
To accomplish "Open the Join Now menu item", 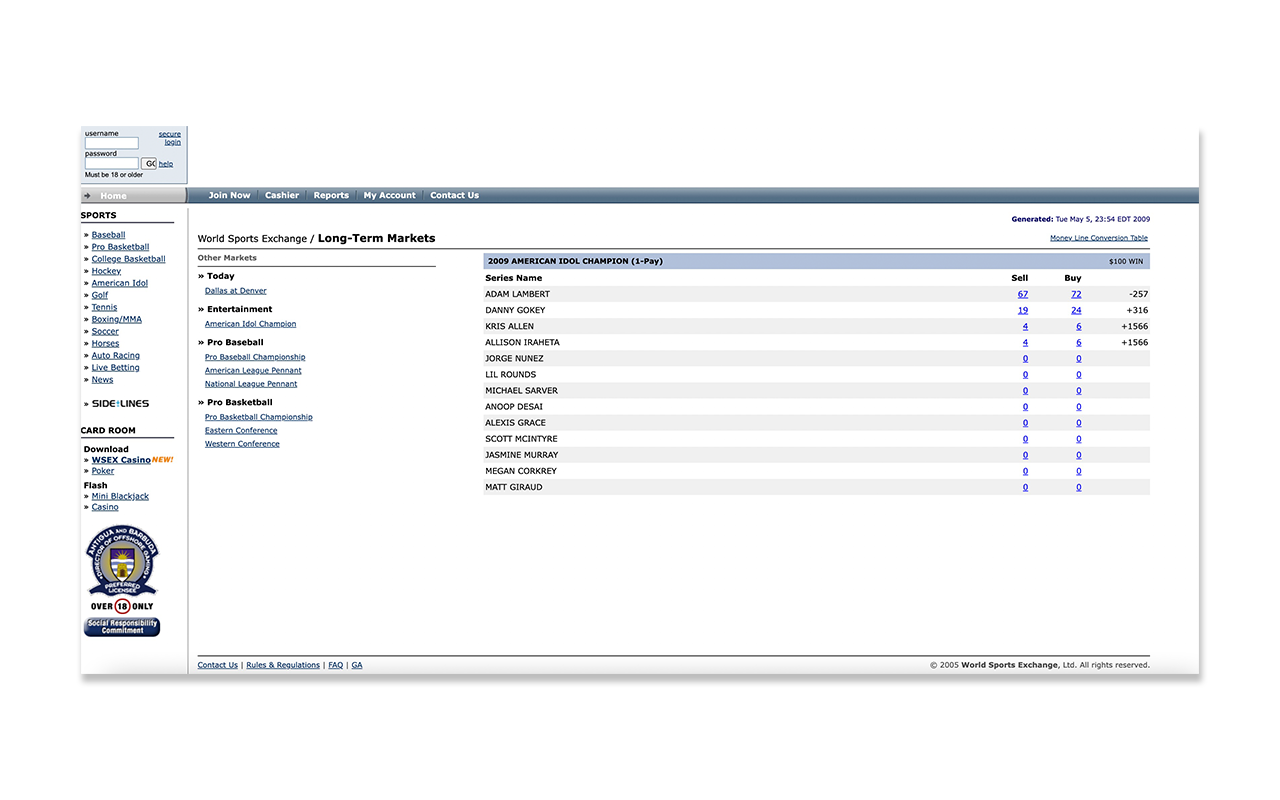I will (x=229, y=196).
